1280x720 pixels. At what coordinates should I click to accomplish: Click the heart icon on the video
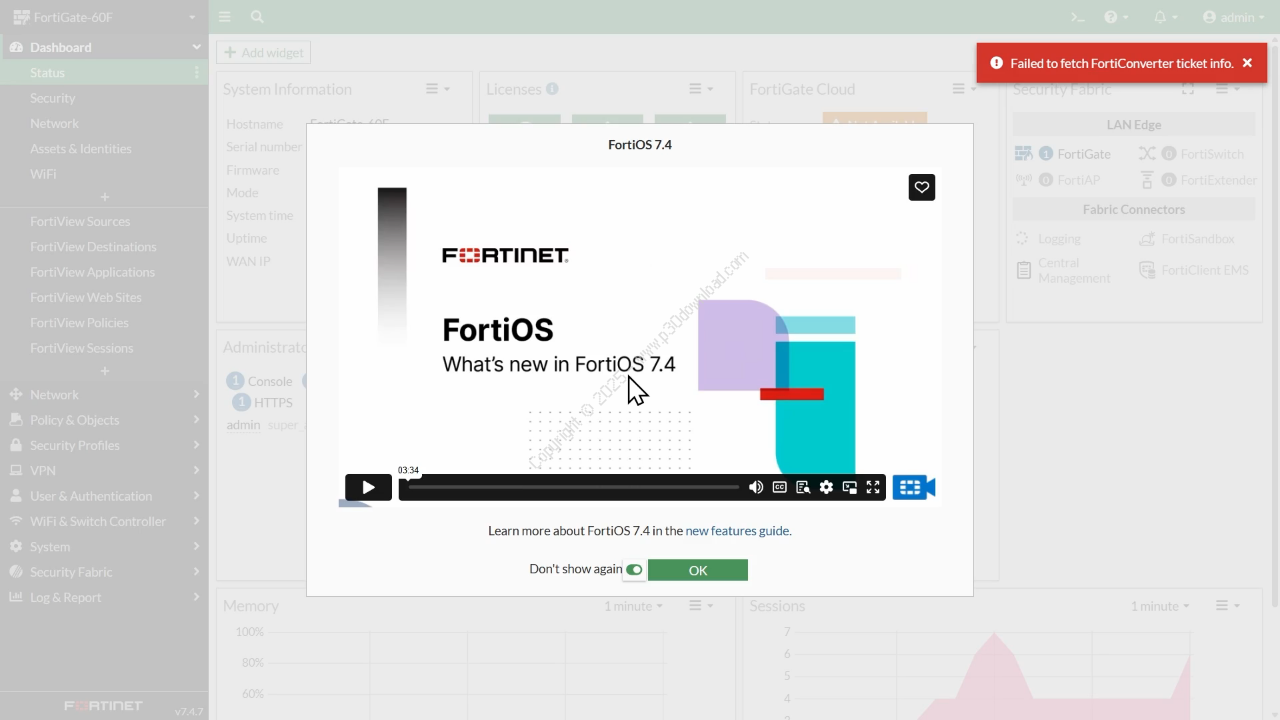(922, 187)
